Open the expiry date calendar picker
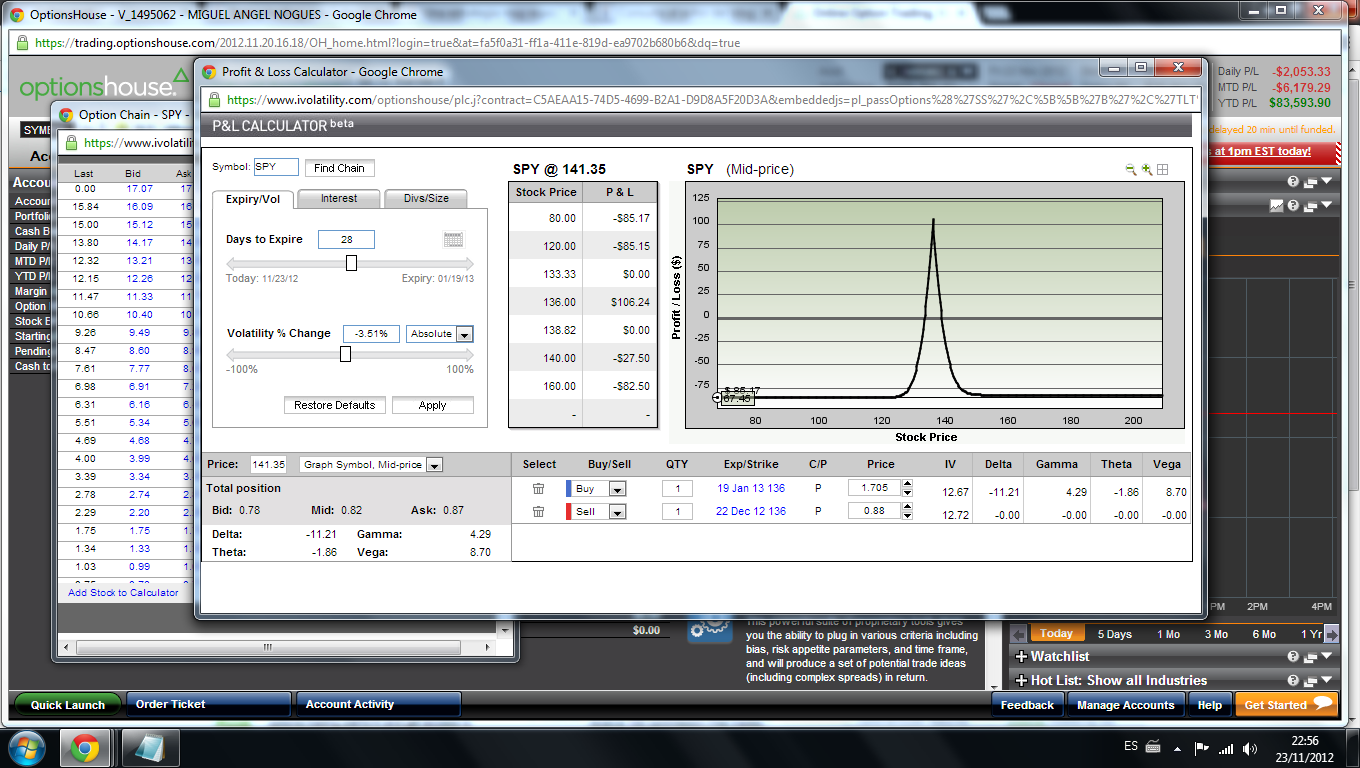This screenshot has height=768, width=1360. pyautogui.click(x=453, y=239)
